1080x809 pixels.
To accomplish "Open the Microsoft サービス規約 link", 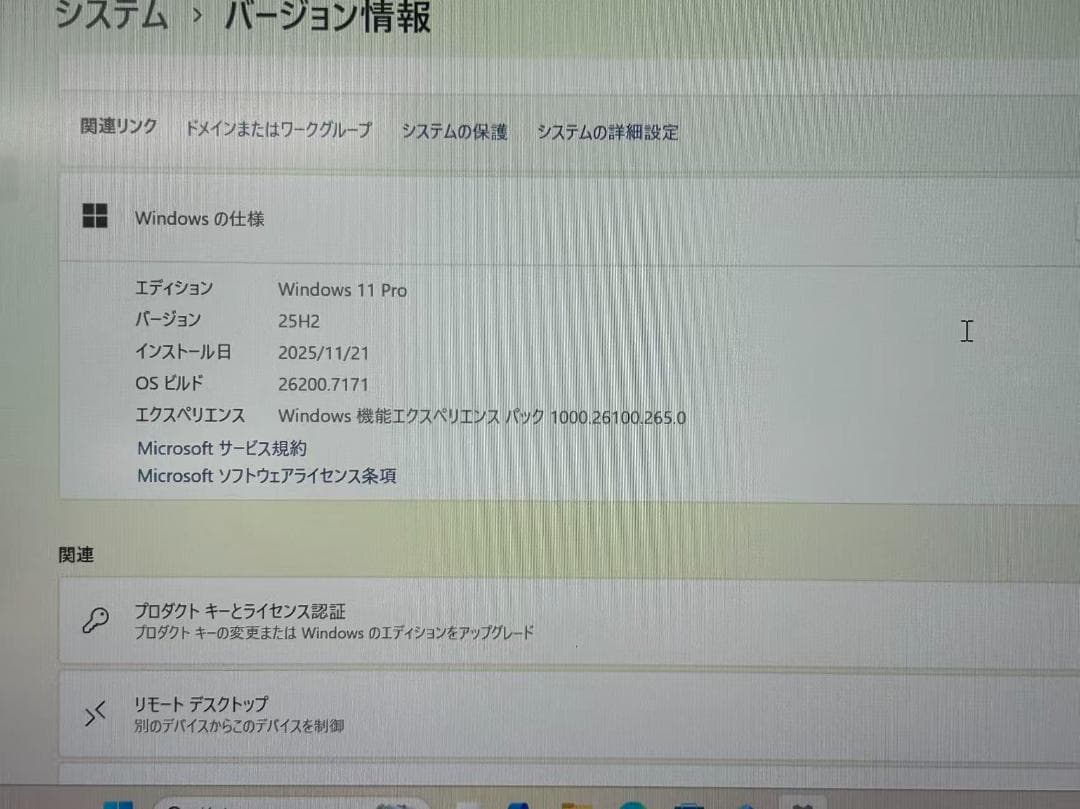I will [222, 448].
